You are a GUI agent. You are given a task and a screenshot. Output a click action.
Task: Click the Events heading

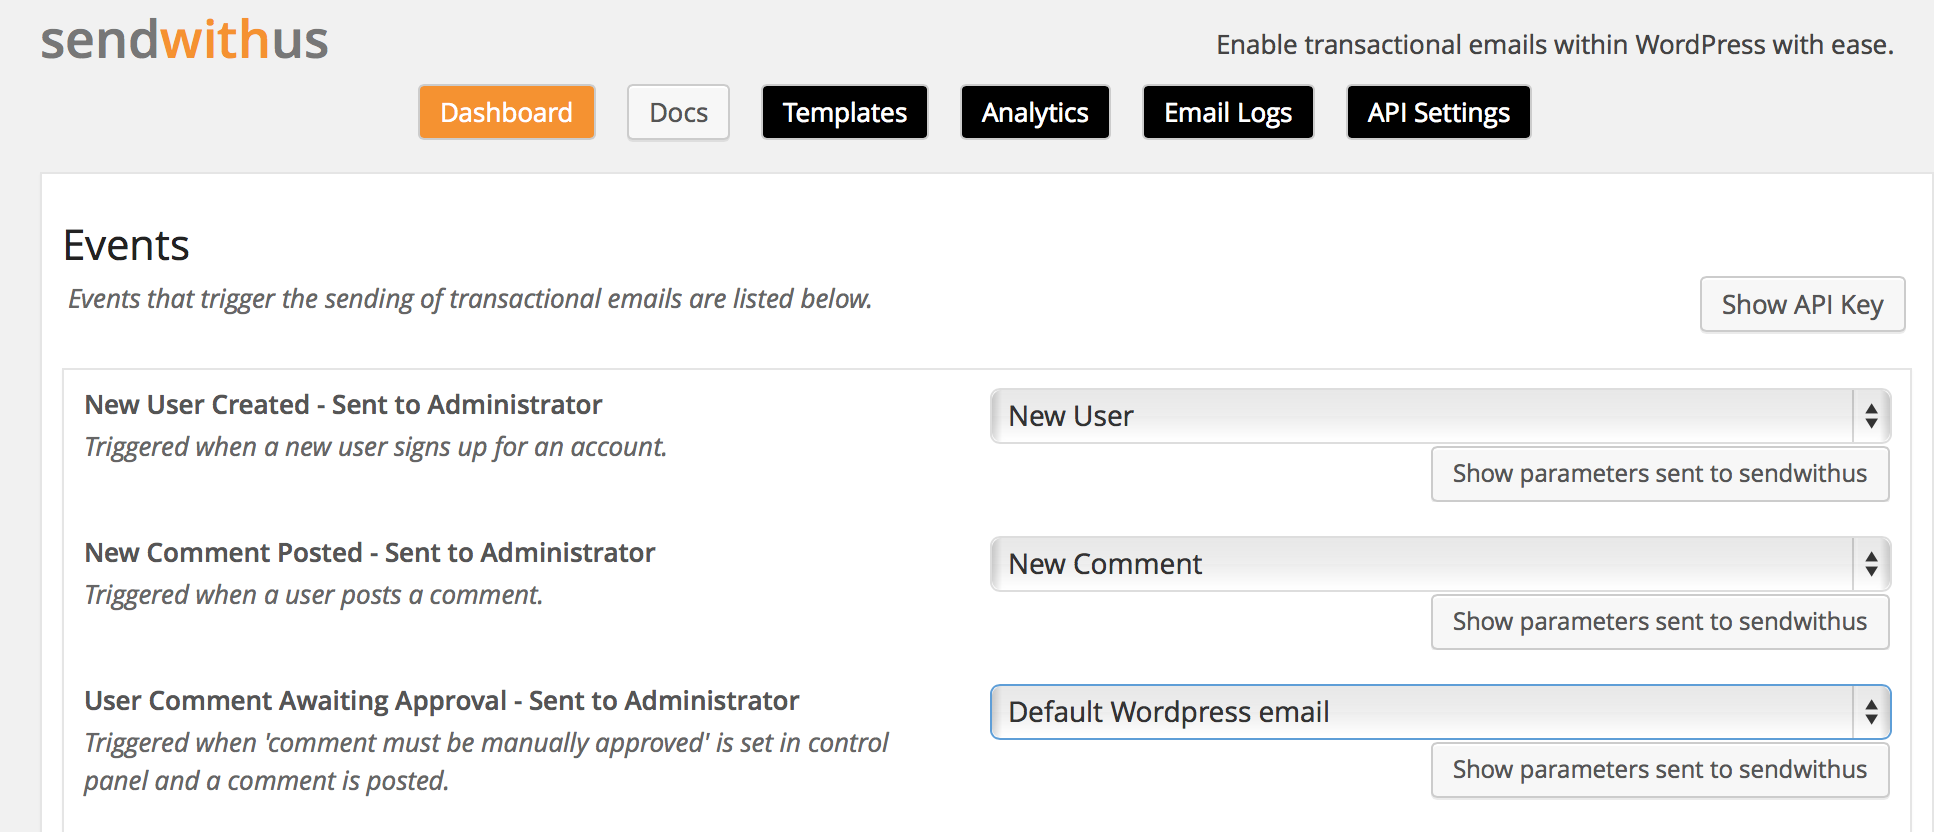pyautogui.click(x=126, y=245)
